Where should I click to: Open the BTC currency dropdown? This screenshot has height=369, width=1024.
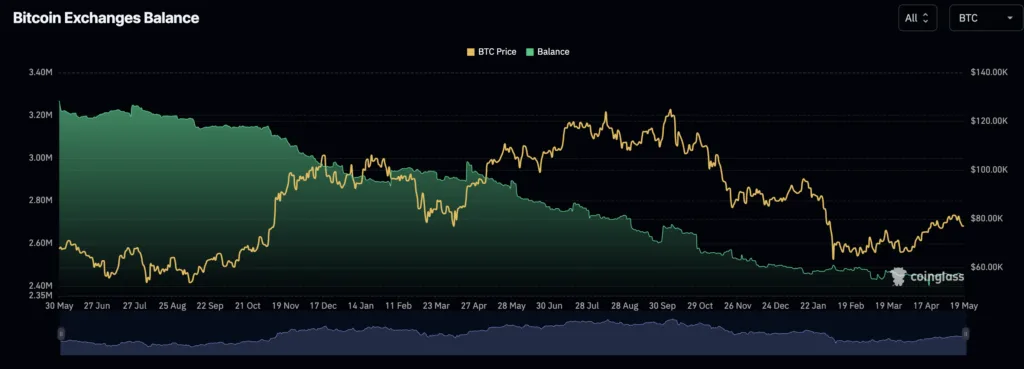pyautogui.click(x=985, y=18)
